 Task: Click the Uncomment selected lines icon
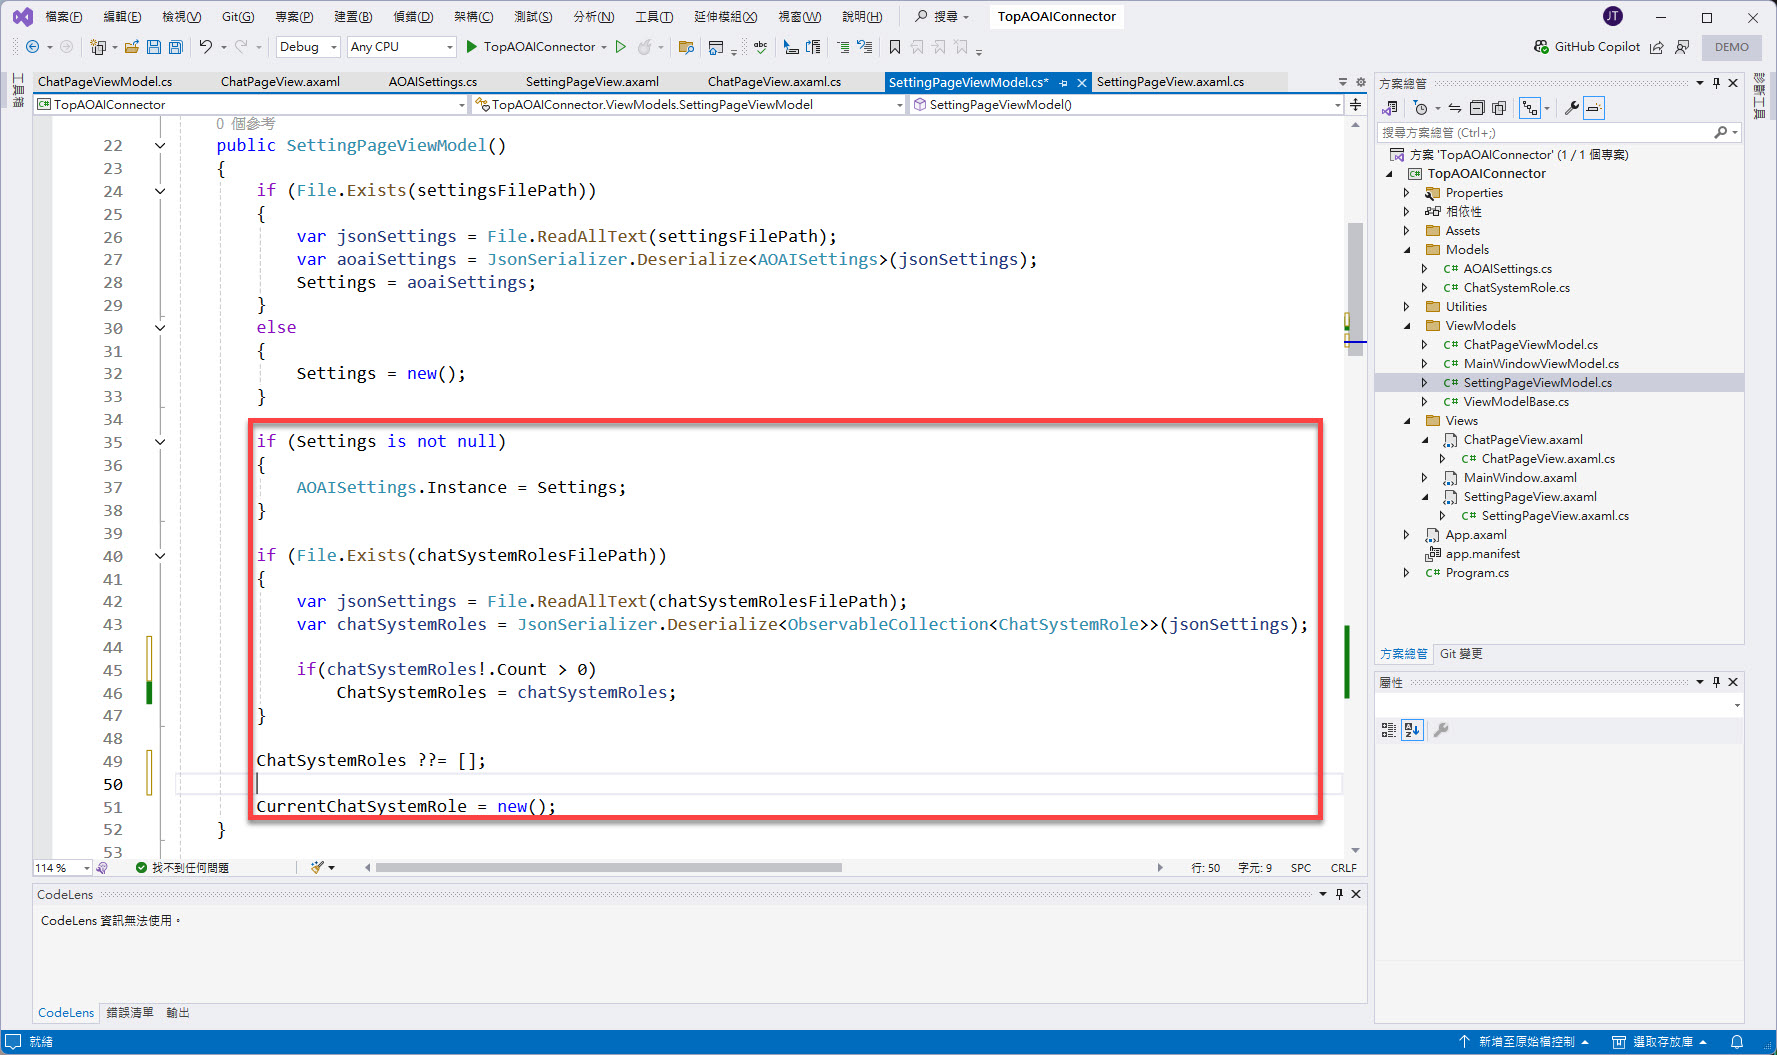click(865, 47)
